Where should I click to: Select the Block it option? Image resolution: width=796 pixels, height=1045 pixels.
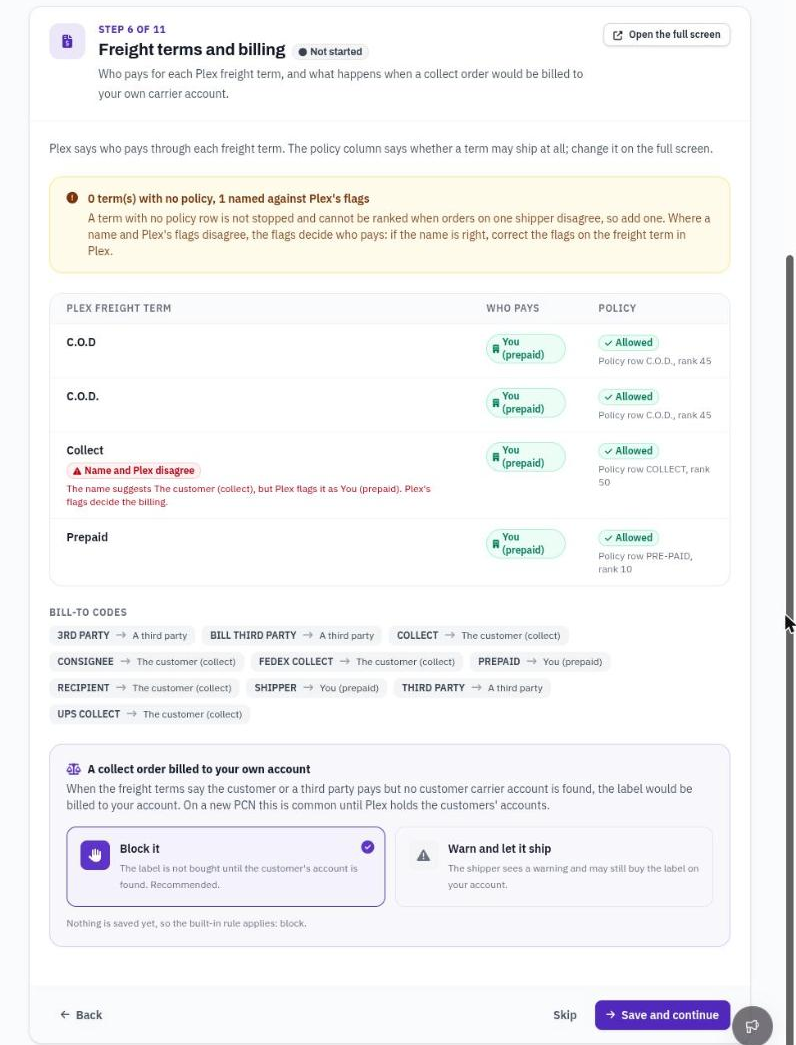pyautogui.click(x=225, y=866)
